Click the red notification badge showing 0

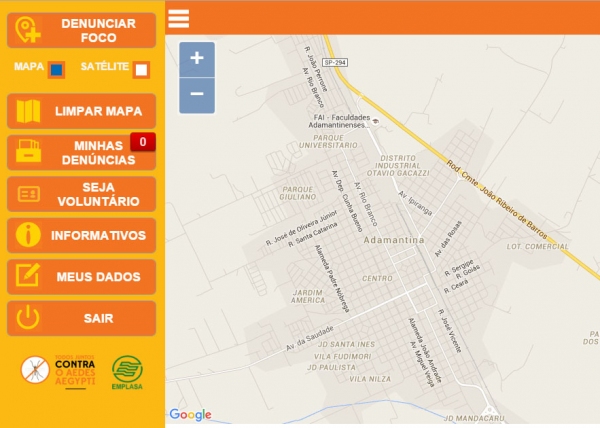pos(143,142)
